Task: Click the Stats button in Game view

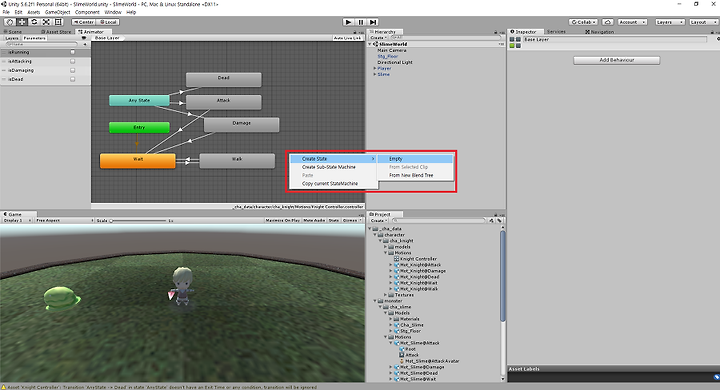Action: tap(334, 220)
